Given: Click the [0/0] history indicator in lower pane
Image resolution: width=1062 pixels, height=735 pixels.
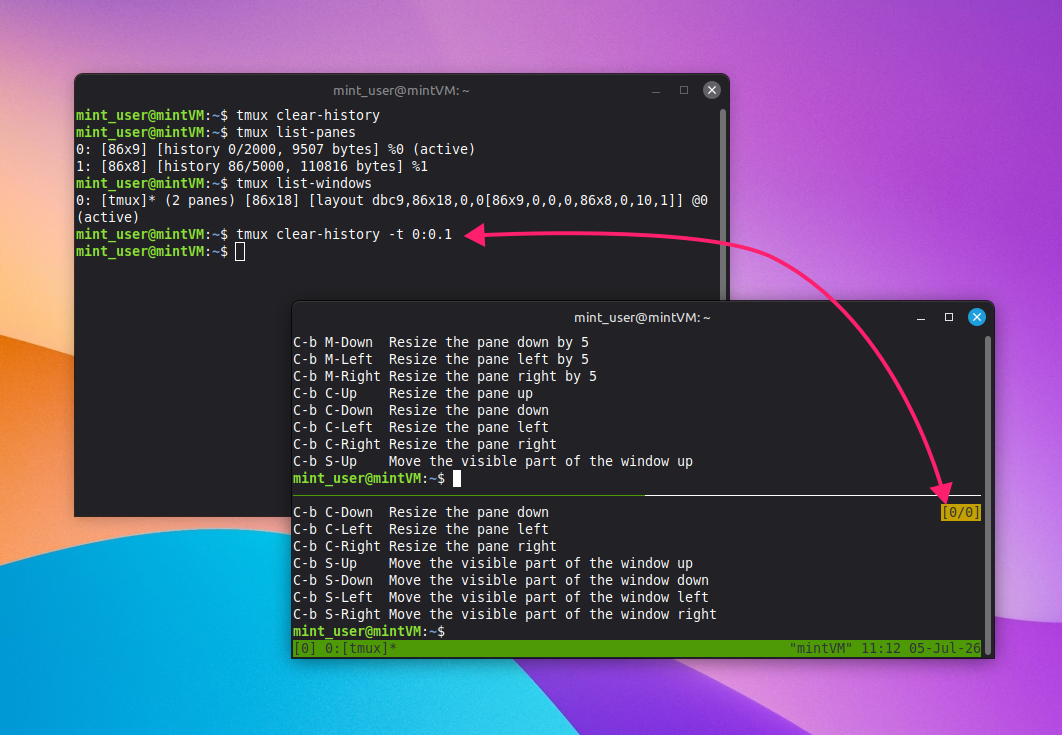Looking at the screenshot, I should [960, 513].
